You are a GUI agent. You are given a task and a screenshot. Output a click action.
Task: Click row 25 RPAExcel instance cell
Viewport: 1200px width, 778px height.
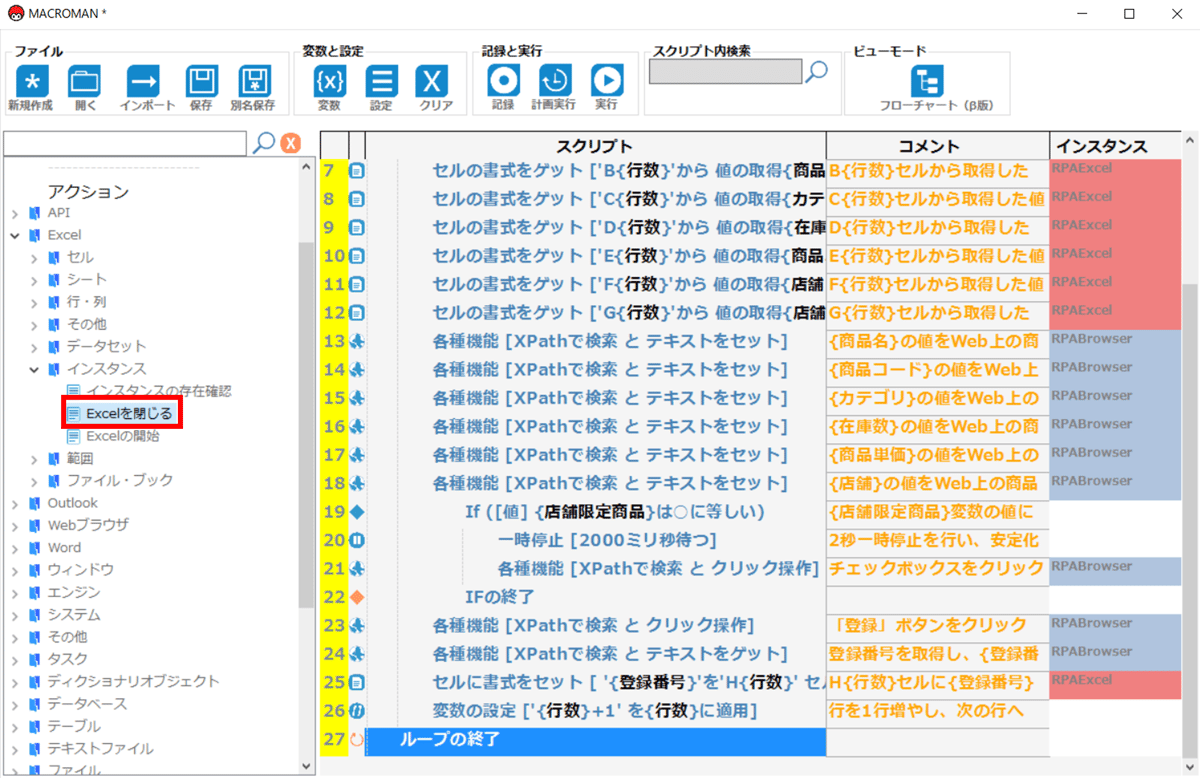(1115, 685)
